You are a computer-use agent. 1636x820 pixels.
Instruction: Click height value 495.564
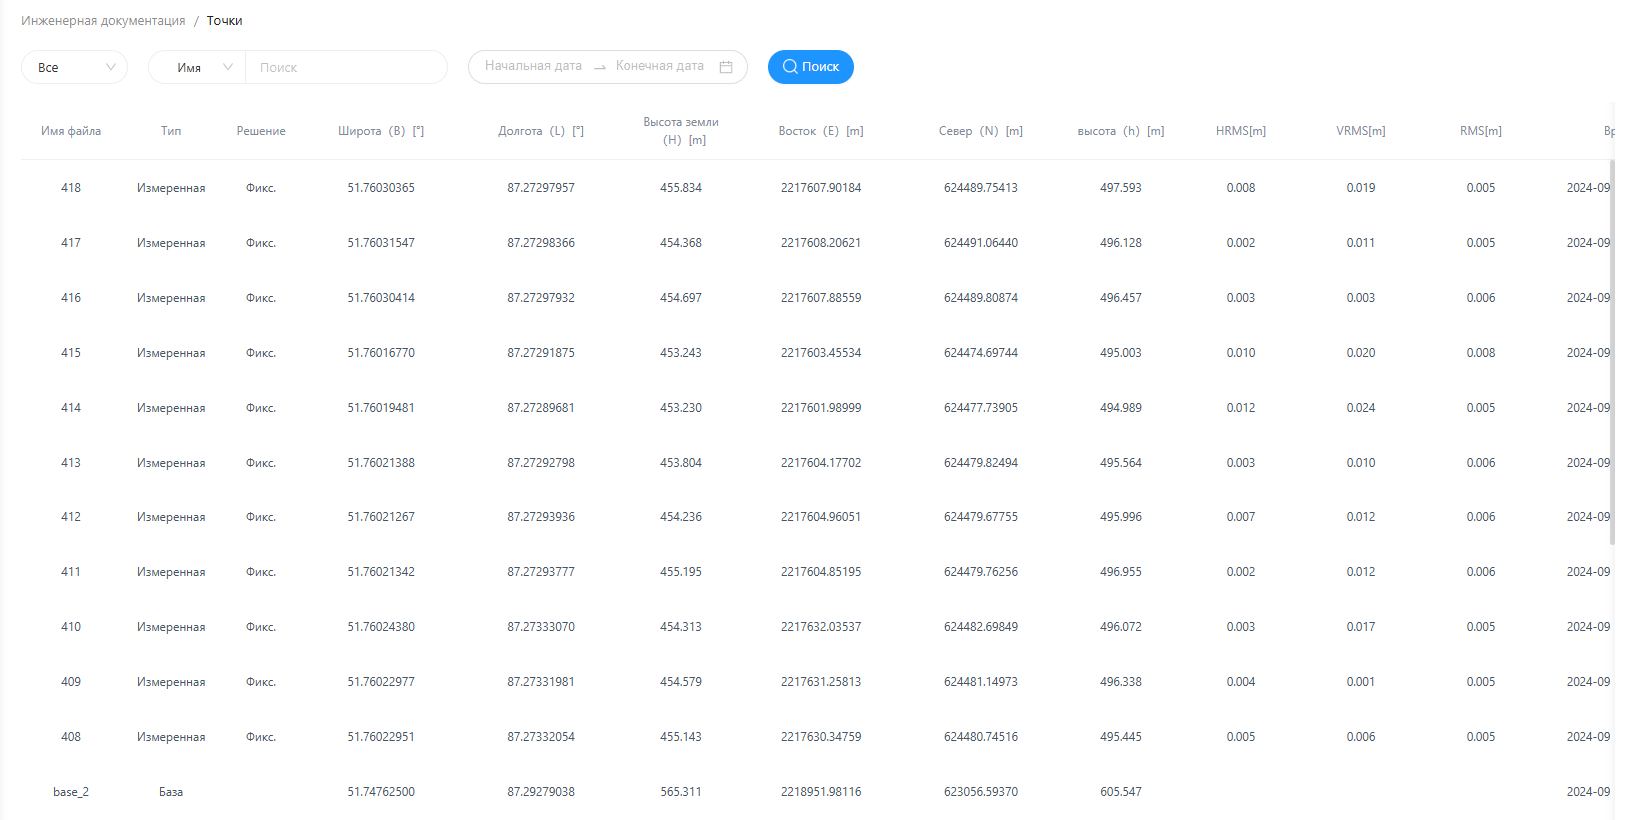coord(1121,463)
